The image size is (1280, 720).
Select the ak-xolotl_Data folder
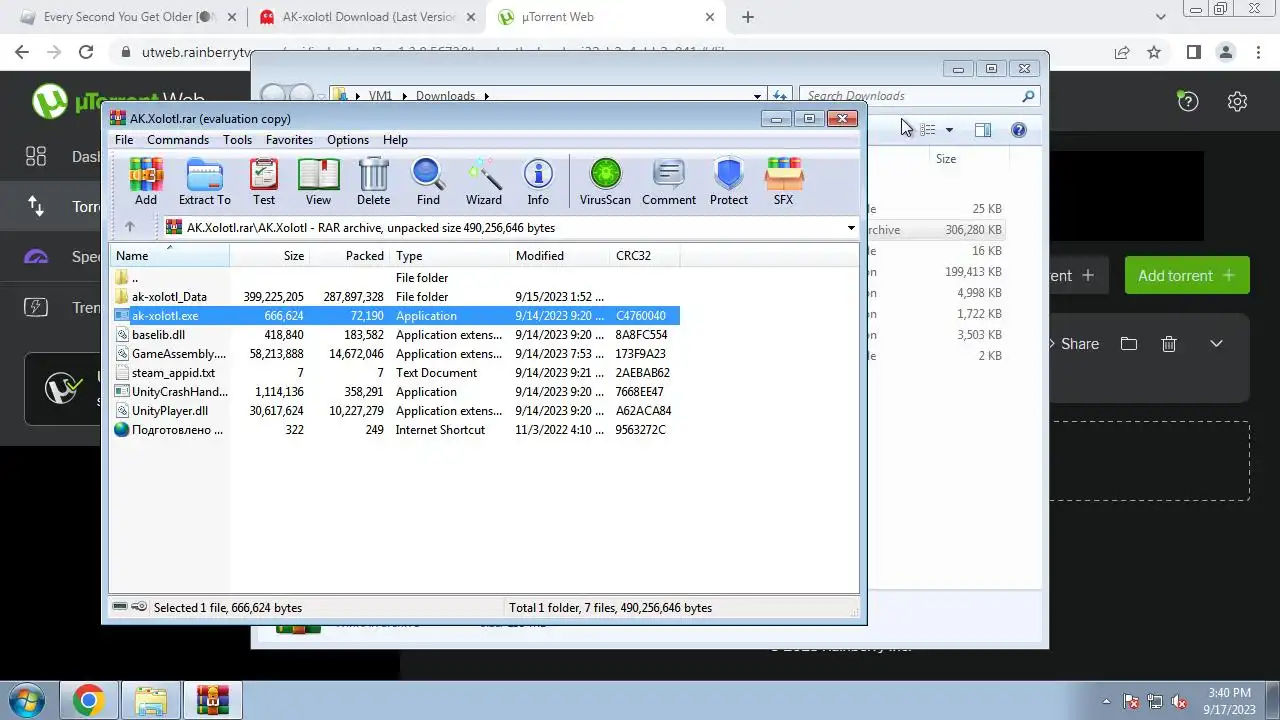click(395, 297)
